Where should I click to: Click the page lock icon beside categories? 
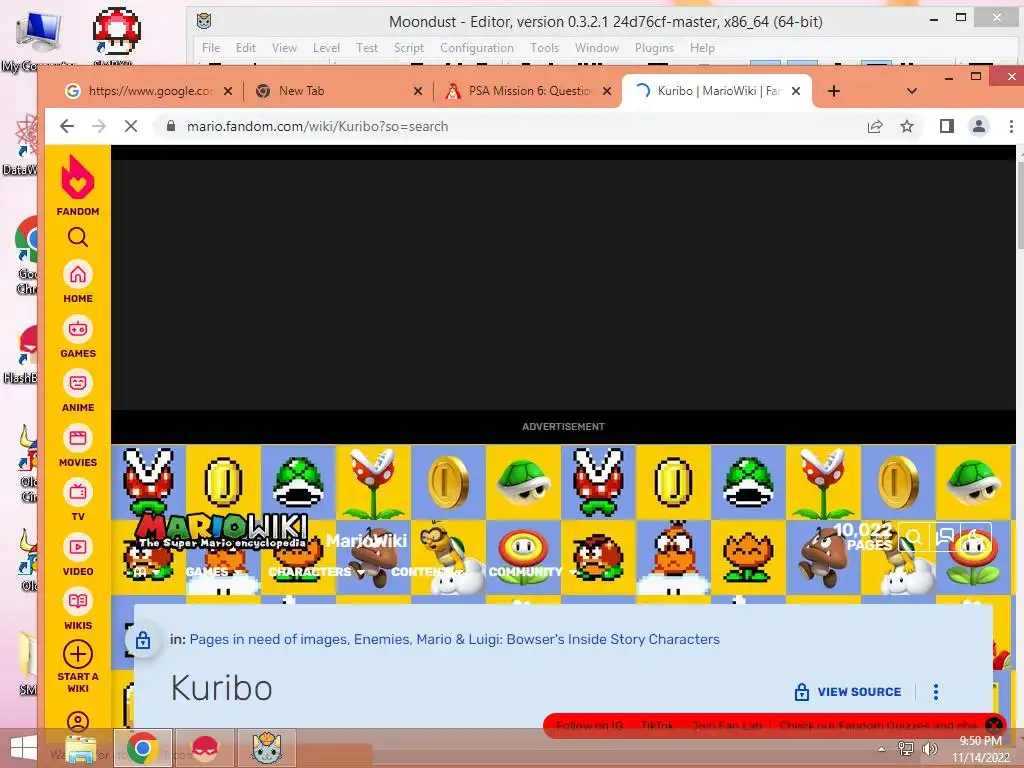click(x=143, y=639)
